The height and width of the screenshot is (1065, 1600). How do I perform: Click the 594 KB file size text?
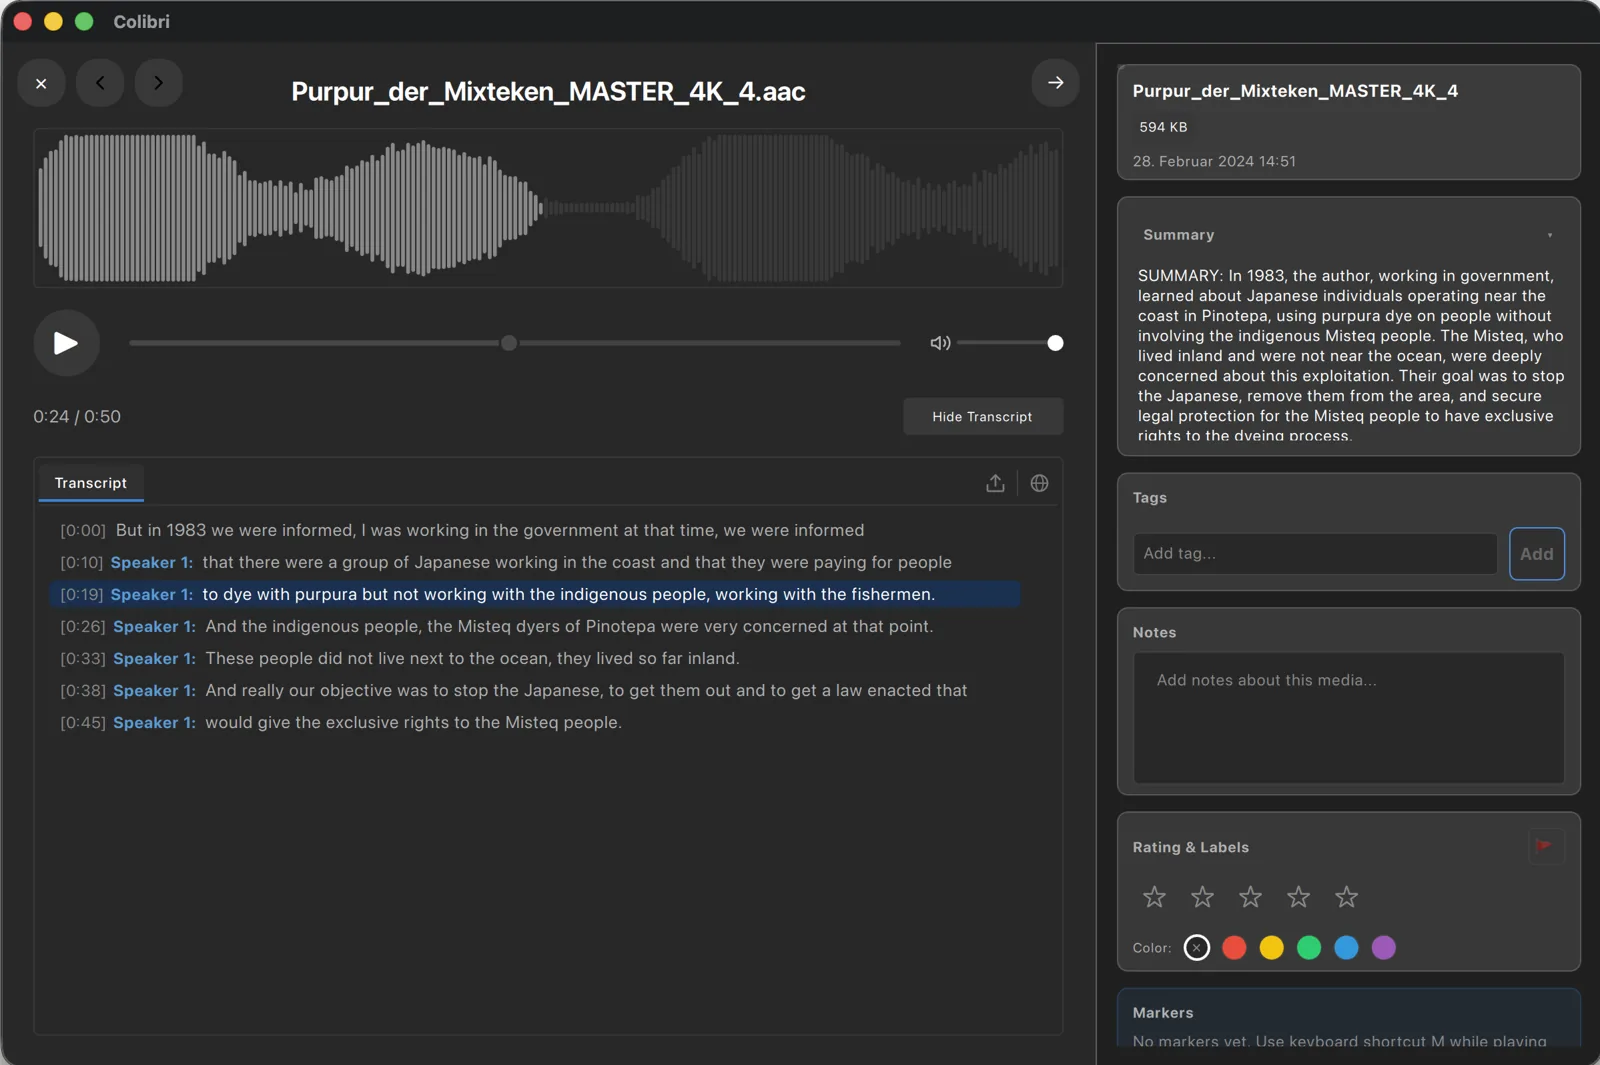[x=1163, y=127]
